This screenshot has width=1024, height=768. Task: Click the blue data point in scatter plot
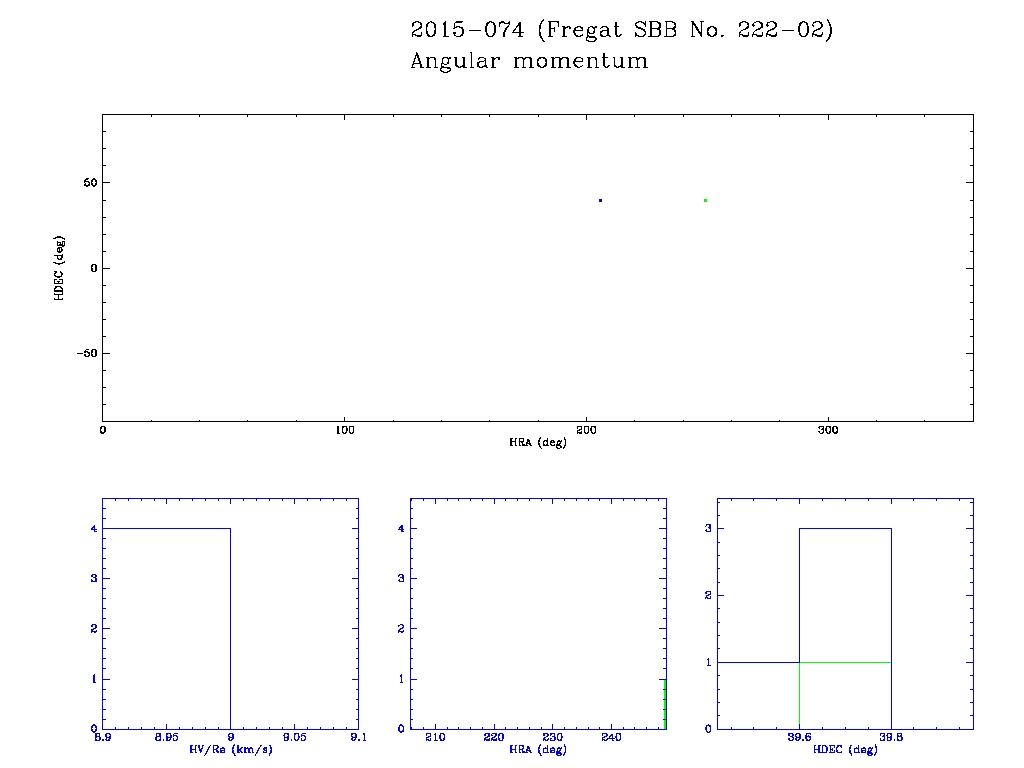(600, 200)
